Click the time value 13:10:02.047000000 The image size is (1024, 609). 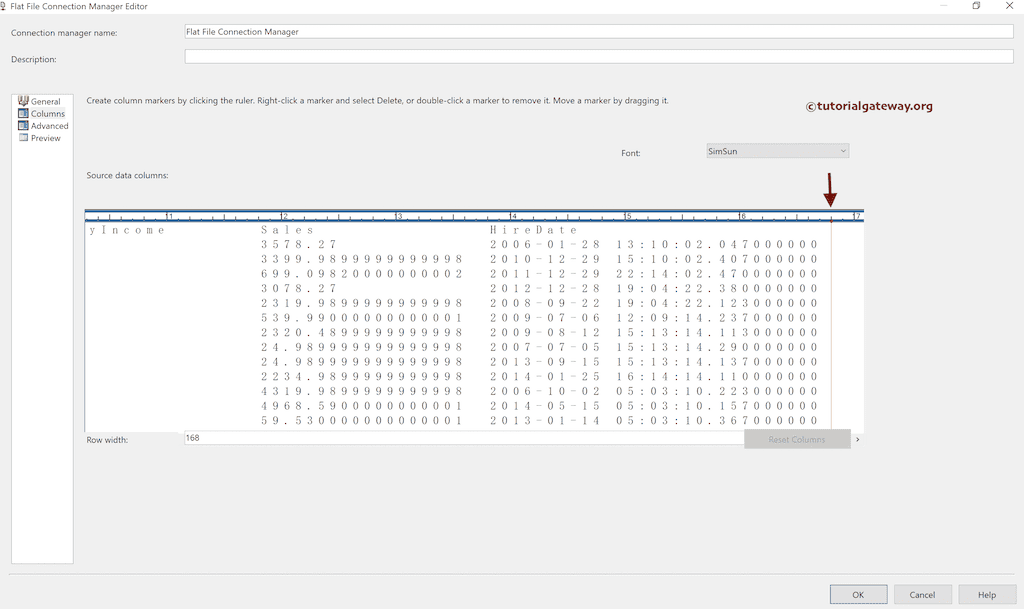click(716, 244)
